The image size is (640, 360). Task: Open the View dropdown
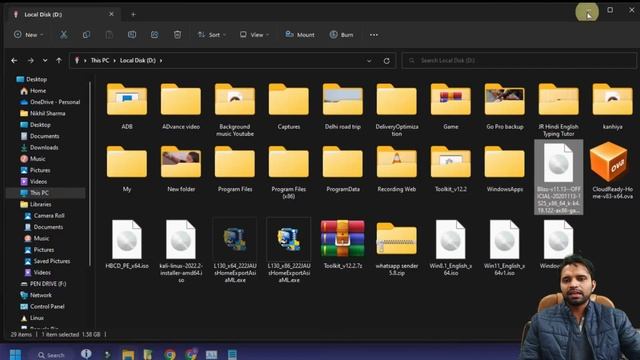(x=254, y=35)
